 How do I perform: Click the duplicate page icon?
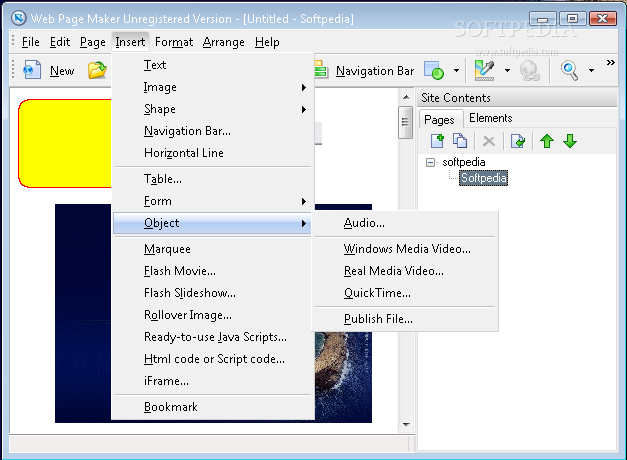click(x=460, y=141)
